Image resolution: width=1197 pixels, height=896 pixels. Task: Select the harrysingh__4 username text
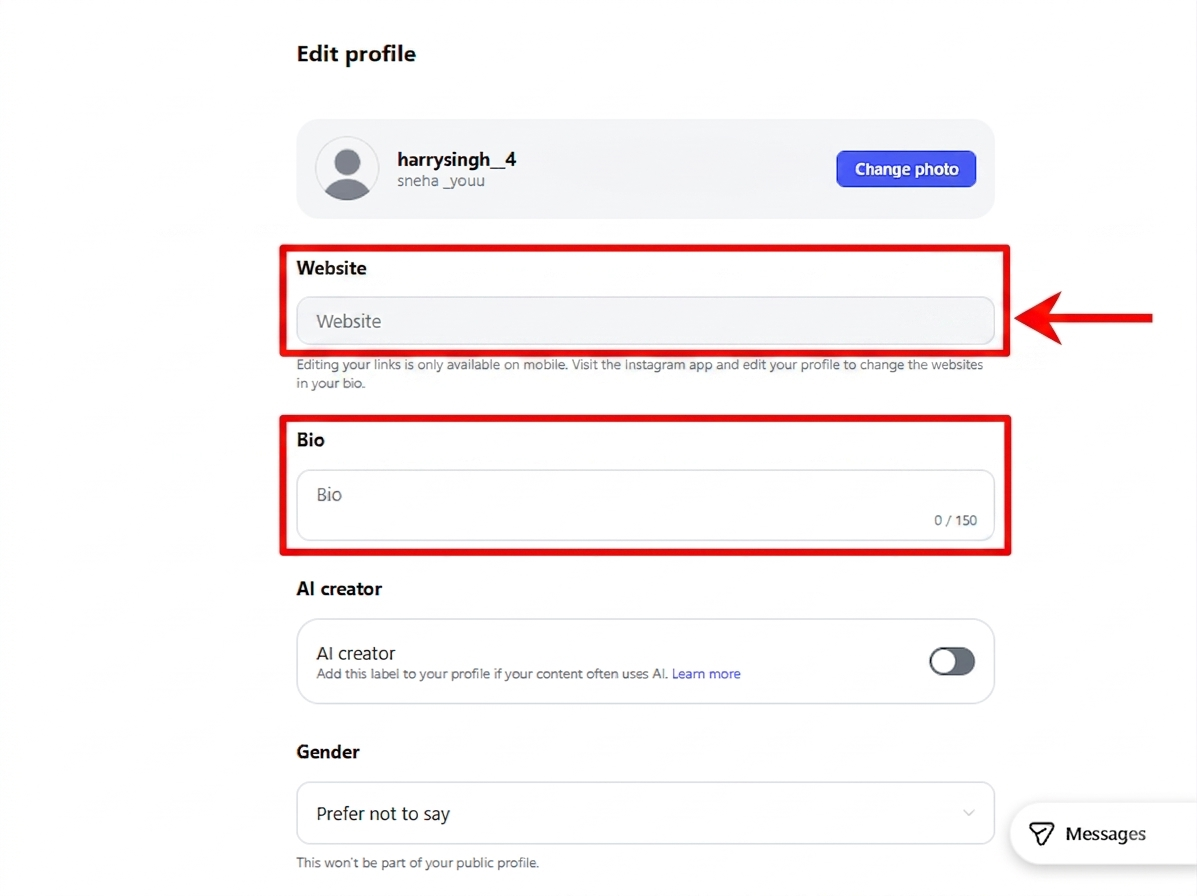pyautogui.click(x=457, y=160)
